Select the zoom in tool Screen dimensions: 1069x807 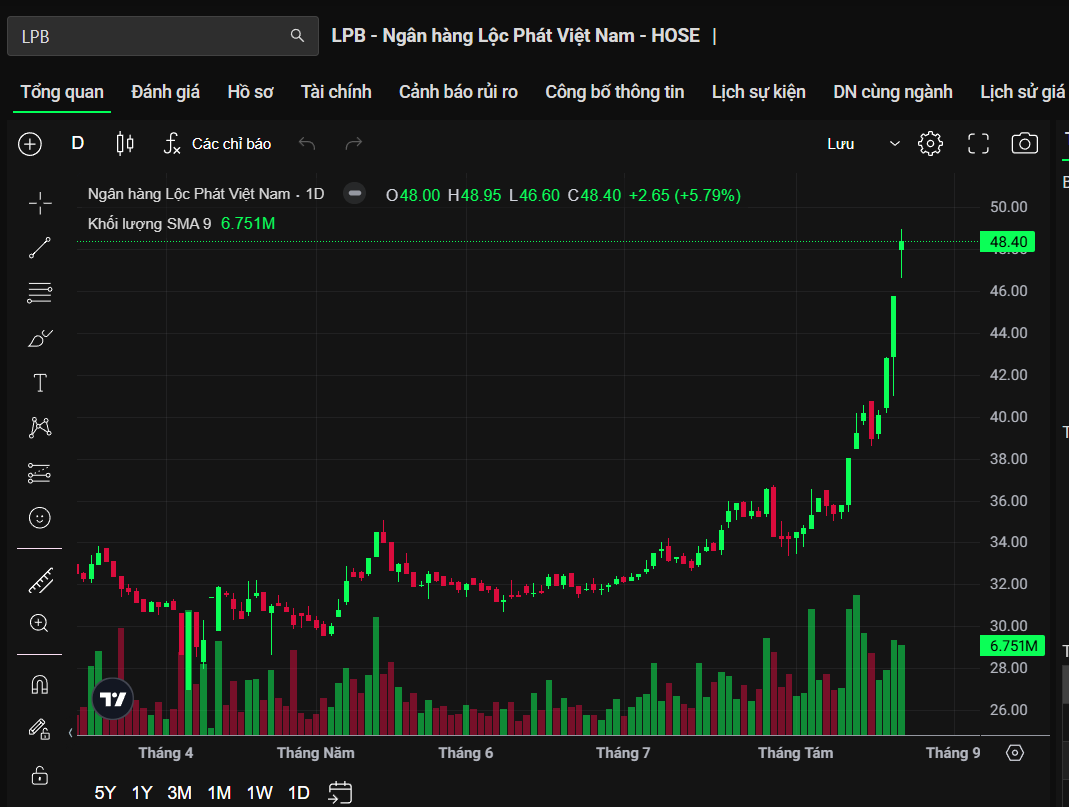point(39,624)
